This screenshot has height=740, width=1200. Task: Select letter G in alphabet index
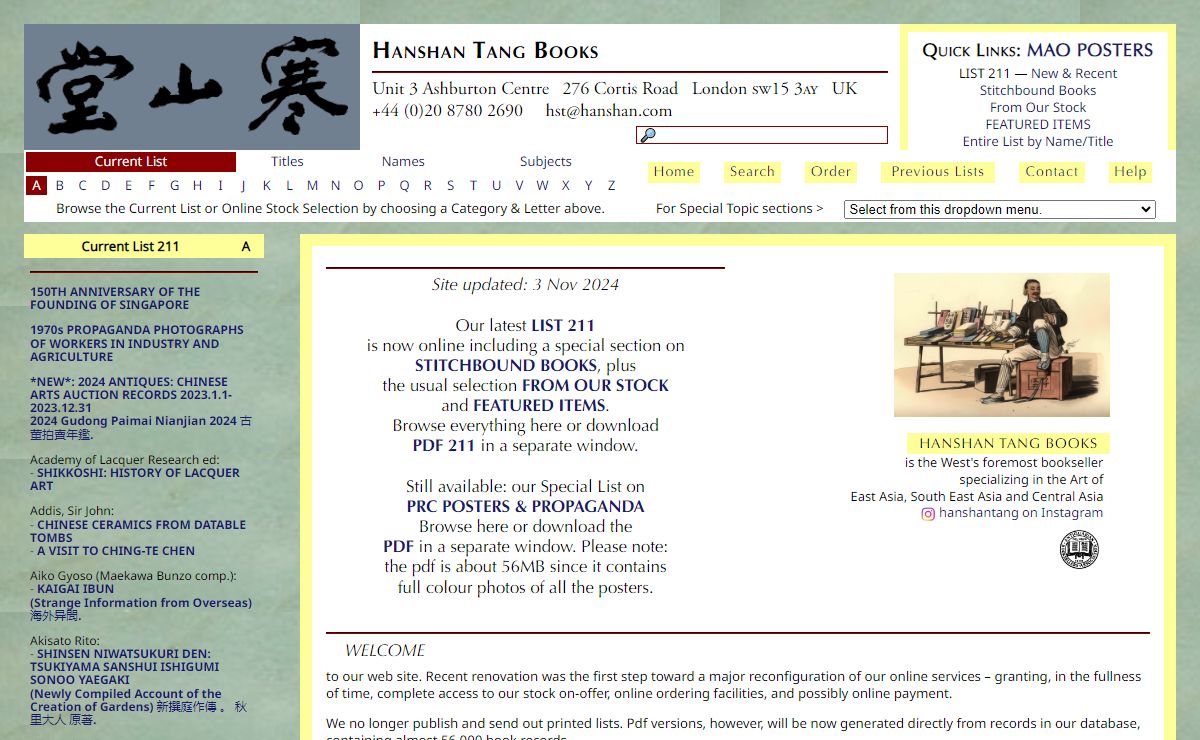pyautogui.click(x=175, y=186)
